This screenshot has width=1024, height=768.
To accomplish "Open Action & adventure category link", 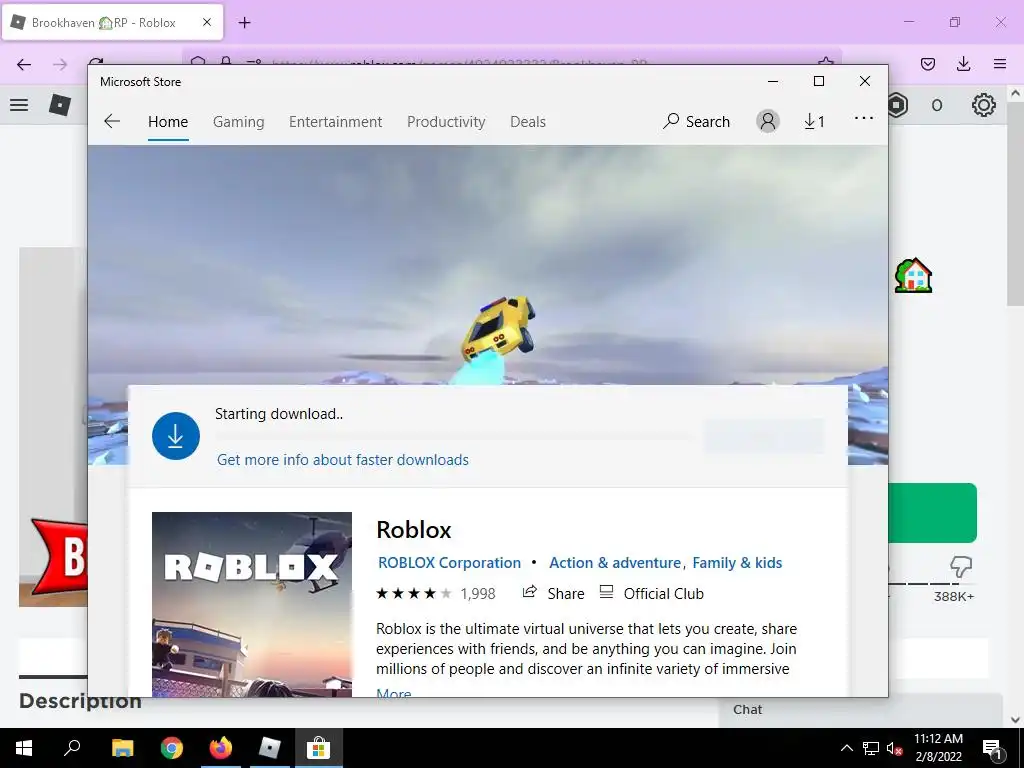I will click(615, 563).
